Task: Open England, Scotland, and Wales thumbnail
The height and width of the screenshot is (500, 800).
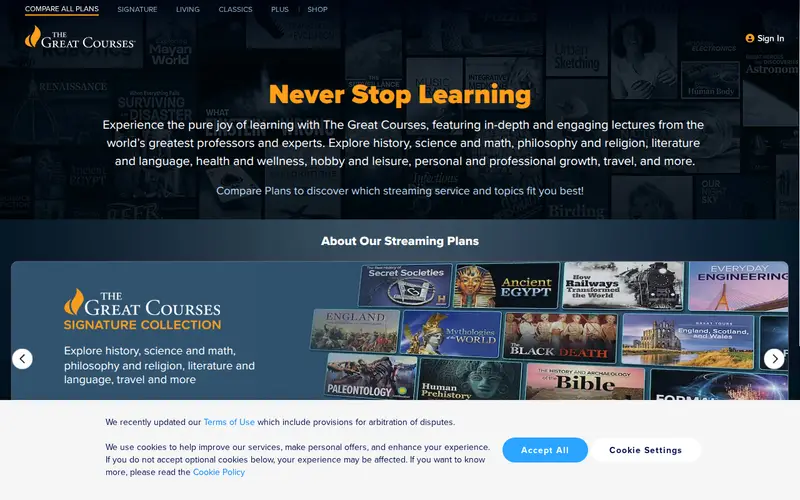Action: [x=688, y=341]
